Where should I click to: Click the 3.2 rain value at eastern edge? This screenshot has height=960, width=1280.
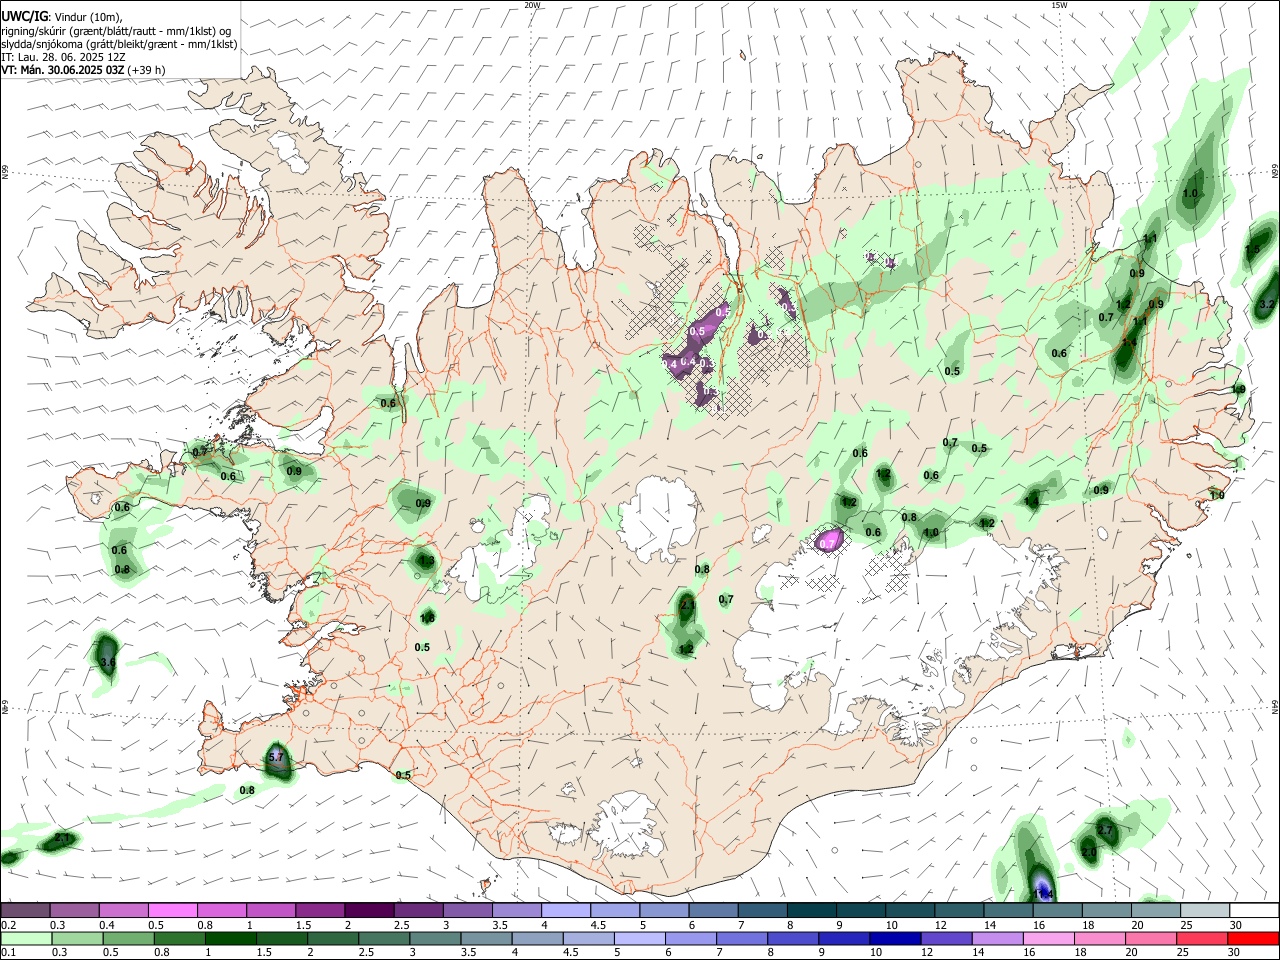[1267, 305]
